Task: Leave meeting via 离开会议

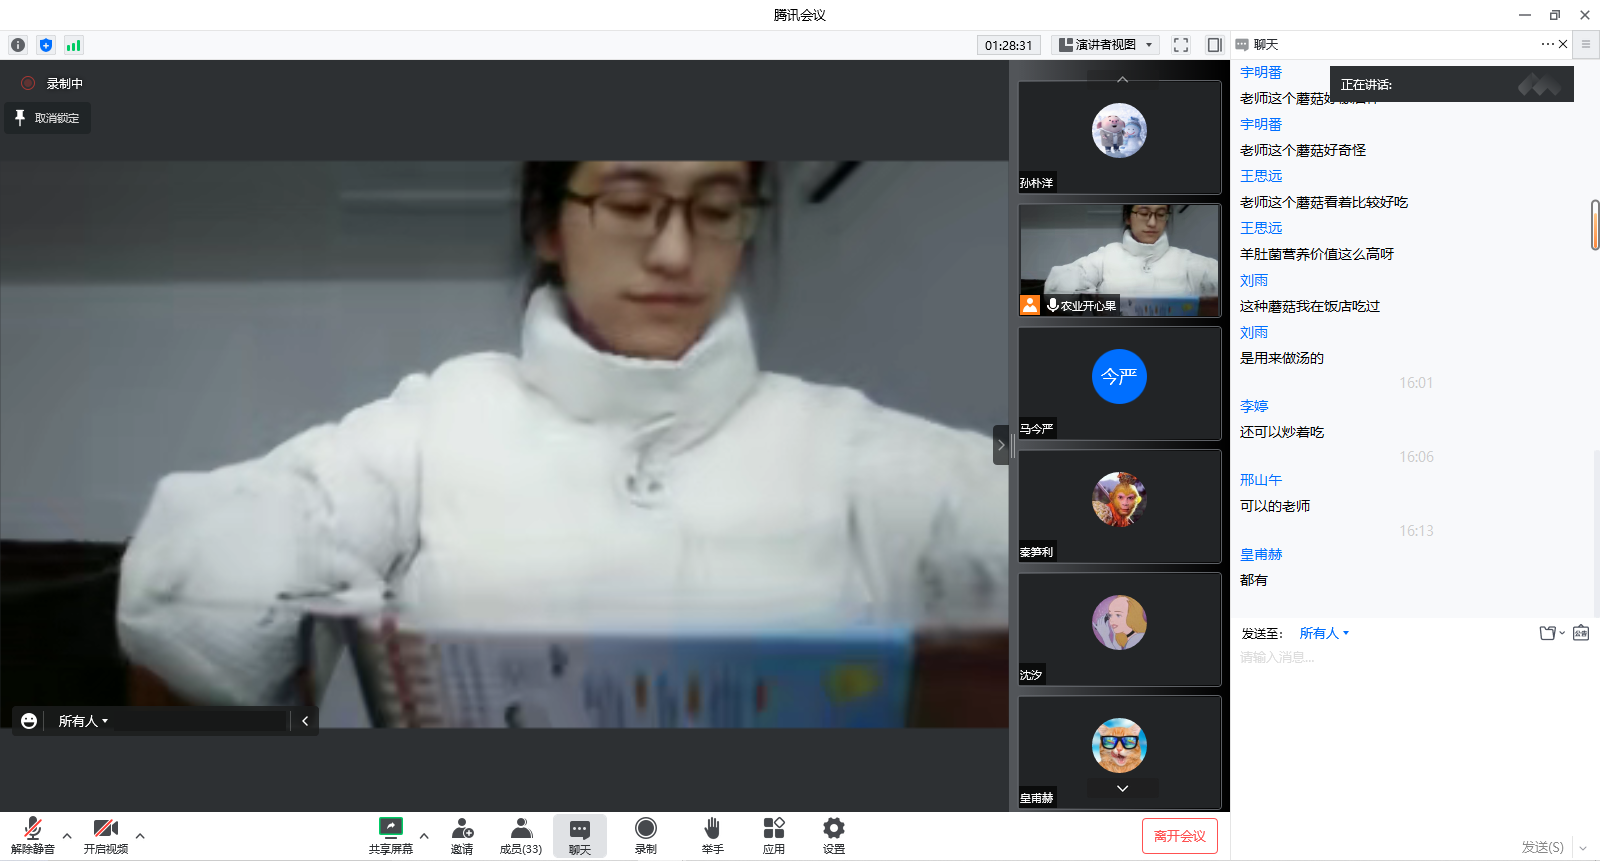Action: pos(1180,836)
